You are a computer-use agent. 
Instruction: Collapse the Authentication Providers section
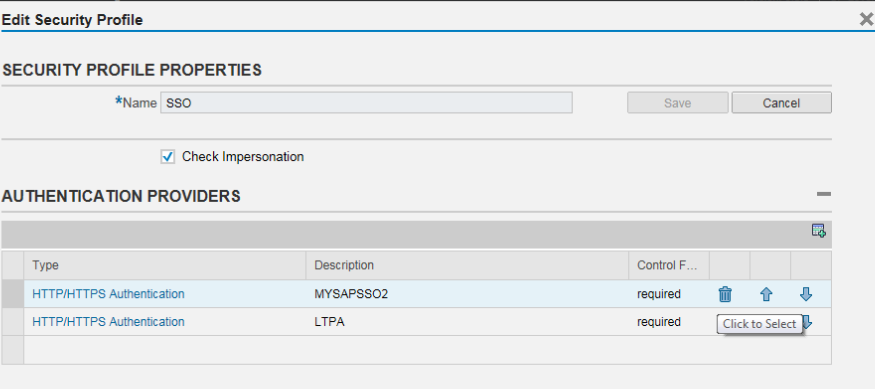click(824, 194)
